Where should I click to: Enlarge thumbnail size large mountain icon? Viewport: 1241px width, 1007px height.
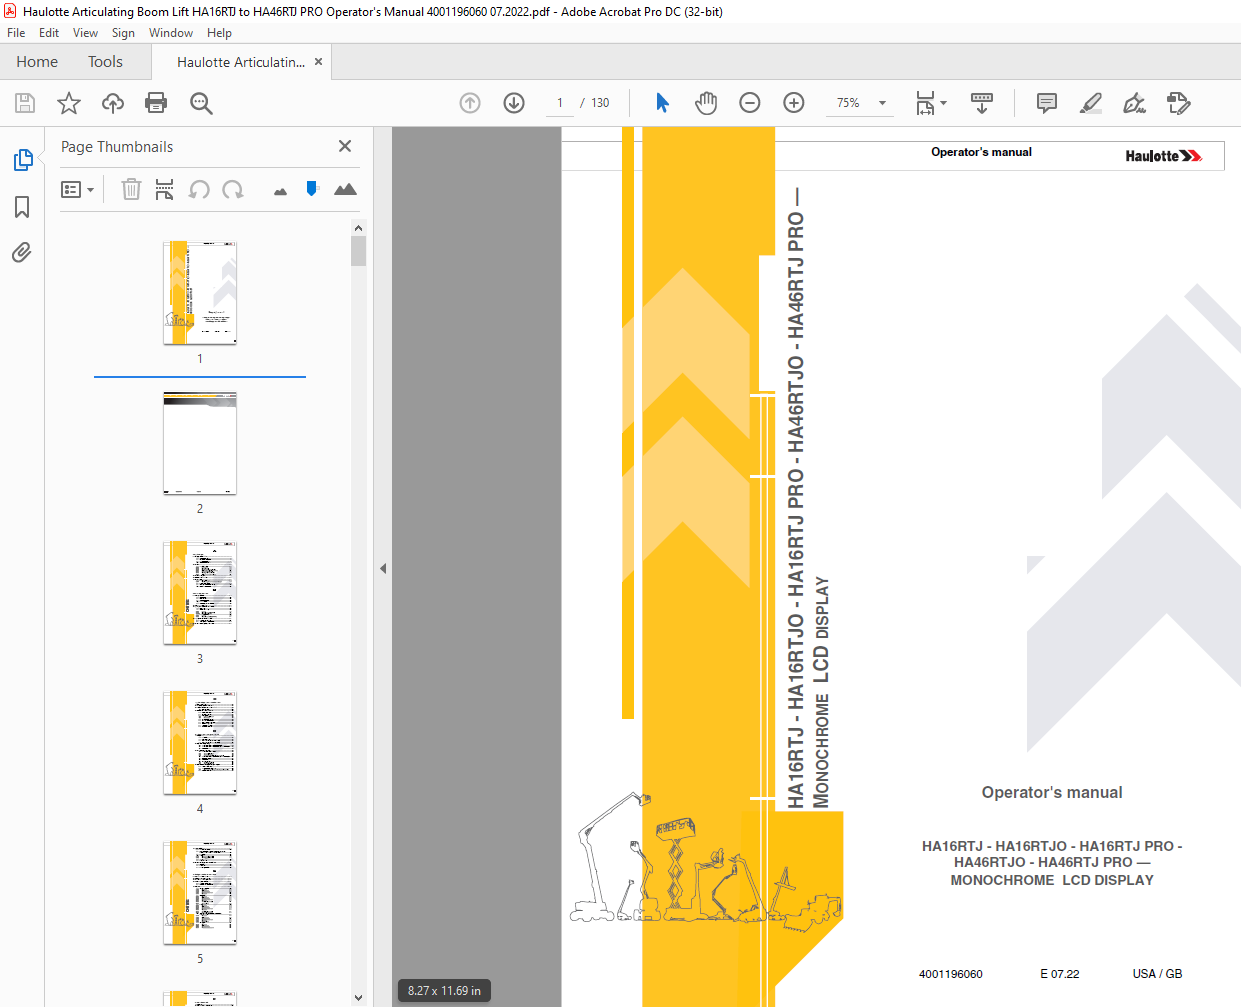(345, 189)
